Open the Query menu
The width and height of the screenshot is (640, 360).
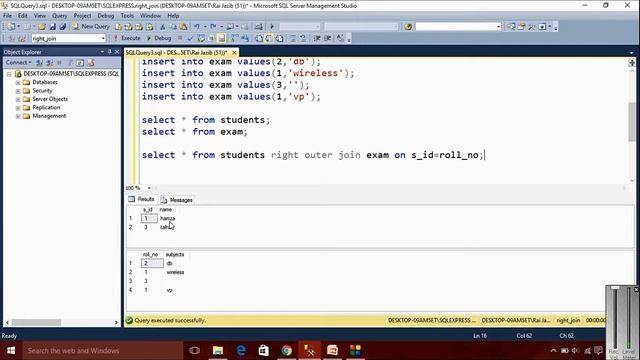point(59,16)
